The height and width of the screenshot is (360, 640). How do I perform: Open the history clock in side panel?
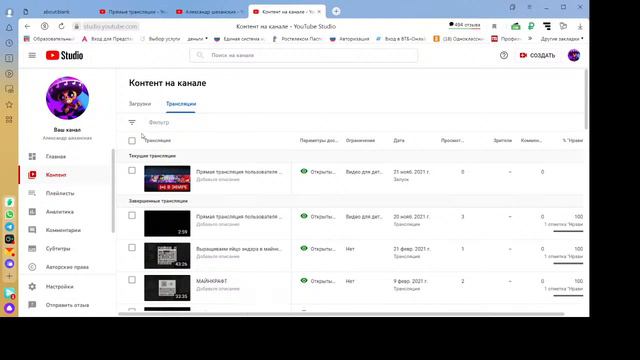[9, 43]
